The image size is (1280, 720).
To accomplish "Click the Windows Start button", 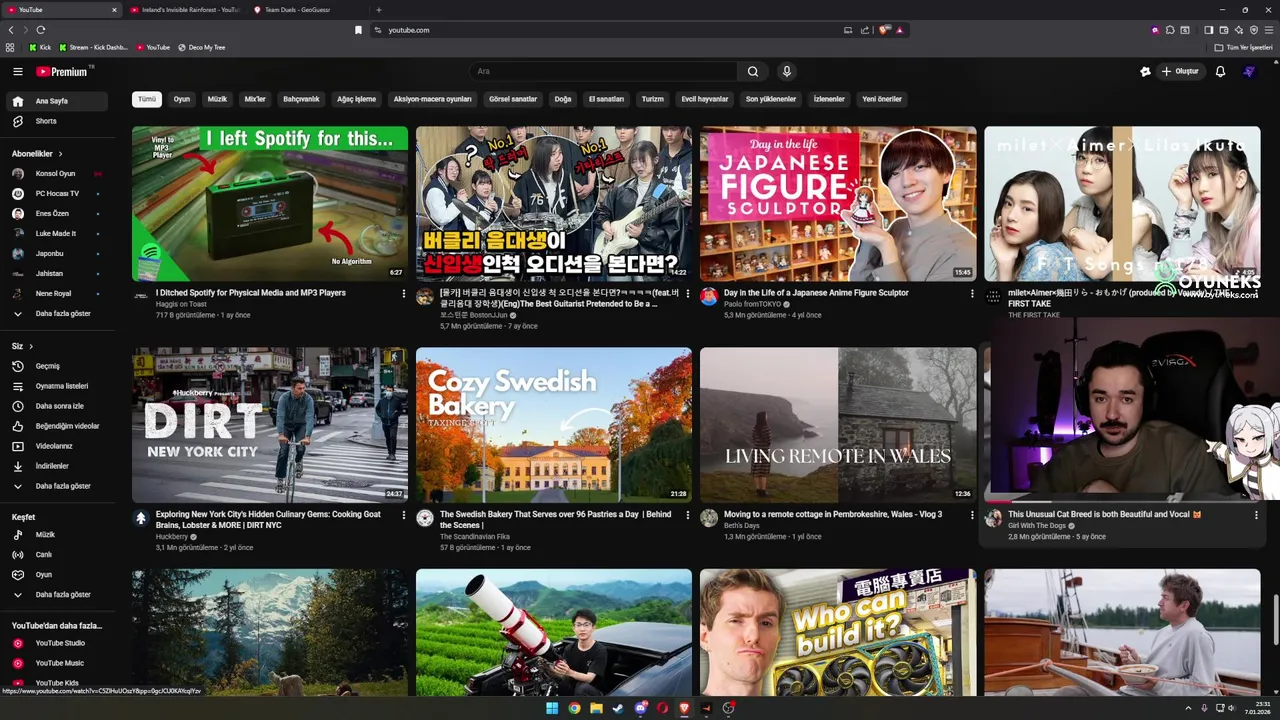I will (x=552, y=708).
